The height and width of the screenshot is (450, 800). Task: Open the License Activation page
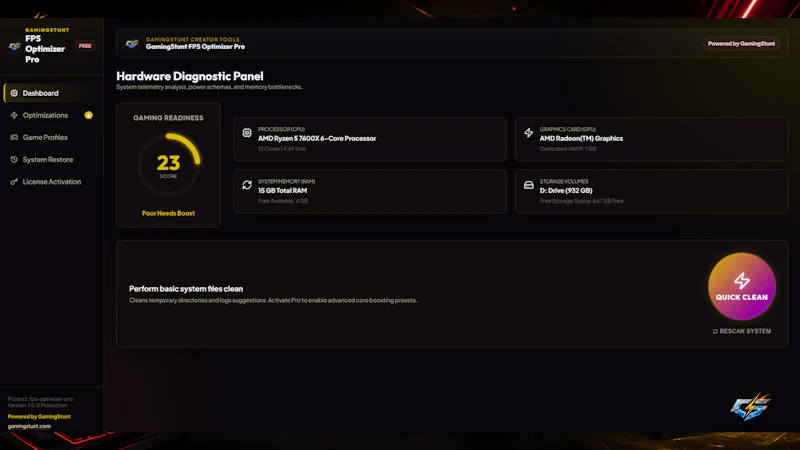[52, 182]
